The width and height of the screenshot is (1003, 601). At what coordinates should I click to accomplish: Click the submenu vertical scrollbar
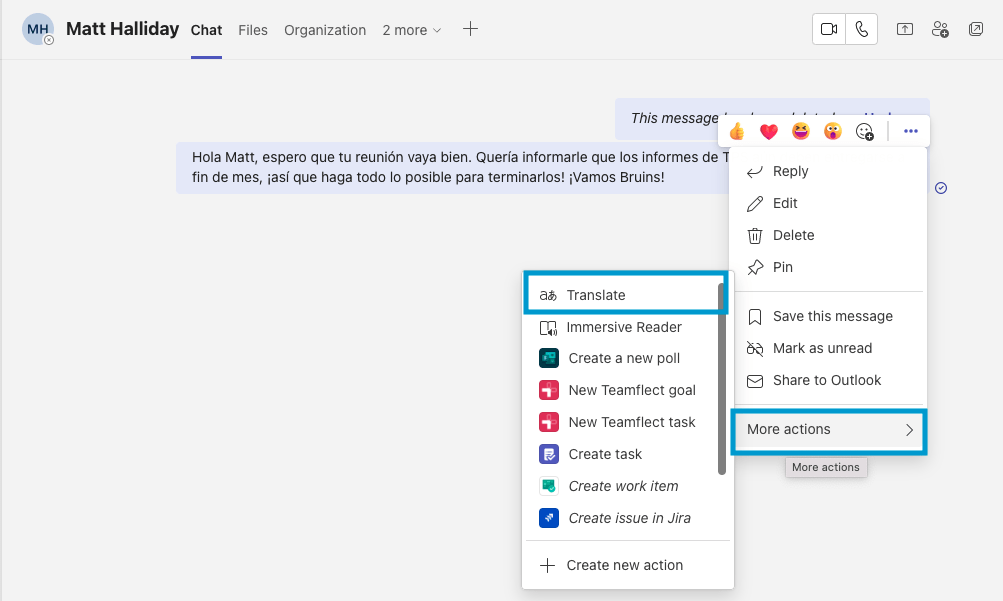[722, 380]
